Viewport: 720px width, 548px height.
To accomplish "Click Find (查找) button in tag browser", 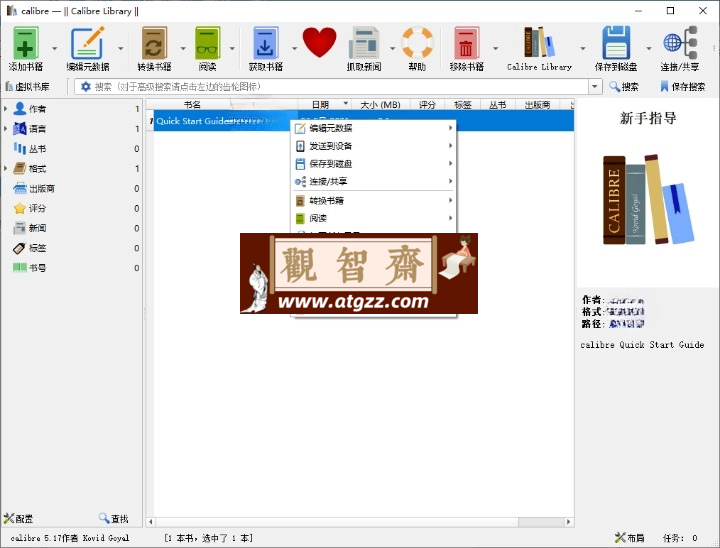I will coord(113,519).
